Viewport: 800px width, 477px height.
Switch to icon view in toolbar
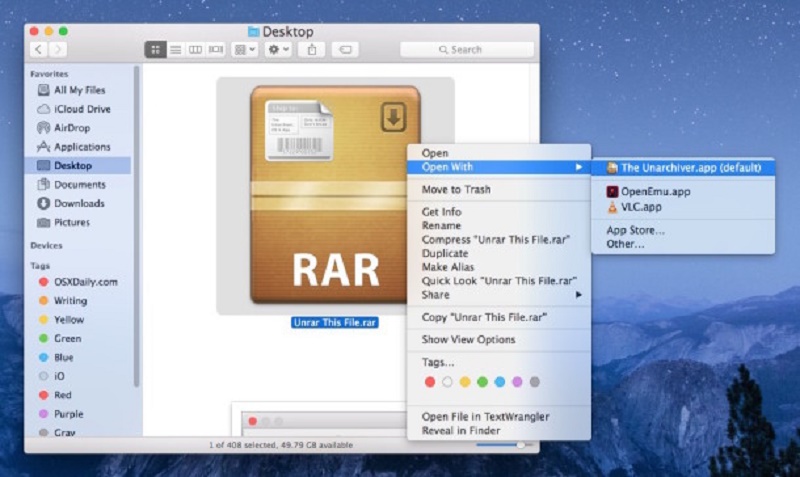155,49
